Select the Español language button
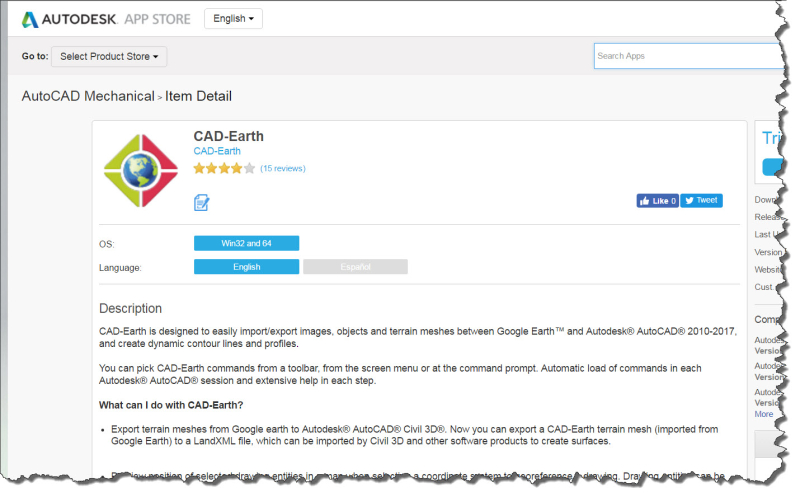 (x=355, y=267)
